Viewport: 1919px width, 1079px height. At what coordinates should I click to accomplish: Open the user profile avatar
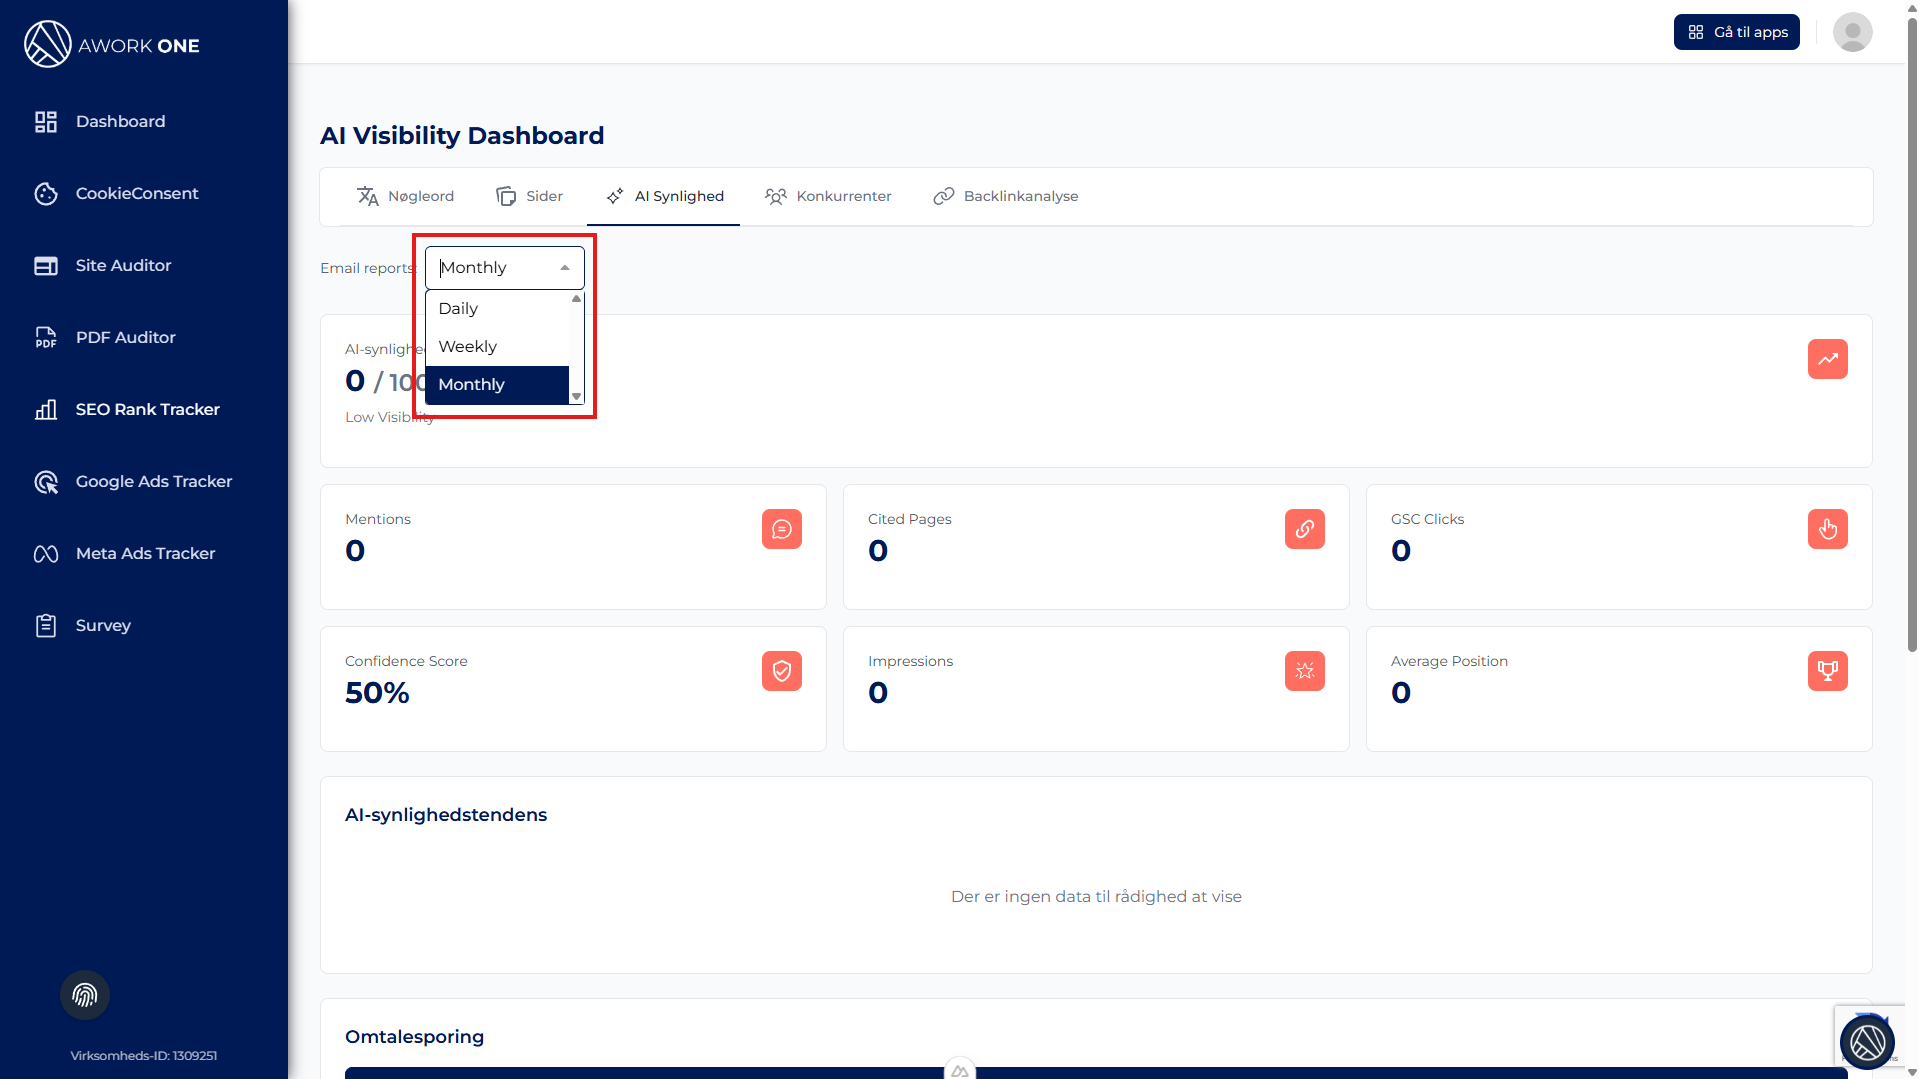[1852, 32]
